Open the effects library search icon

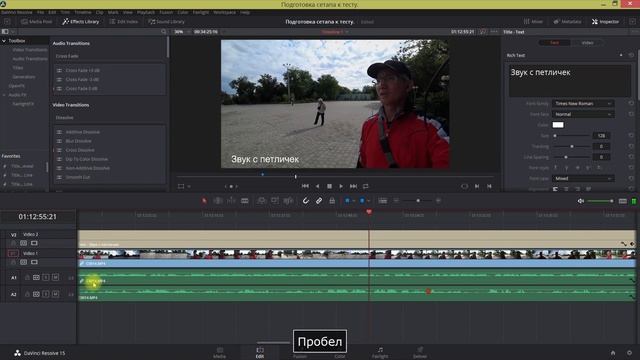164,31
